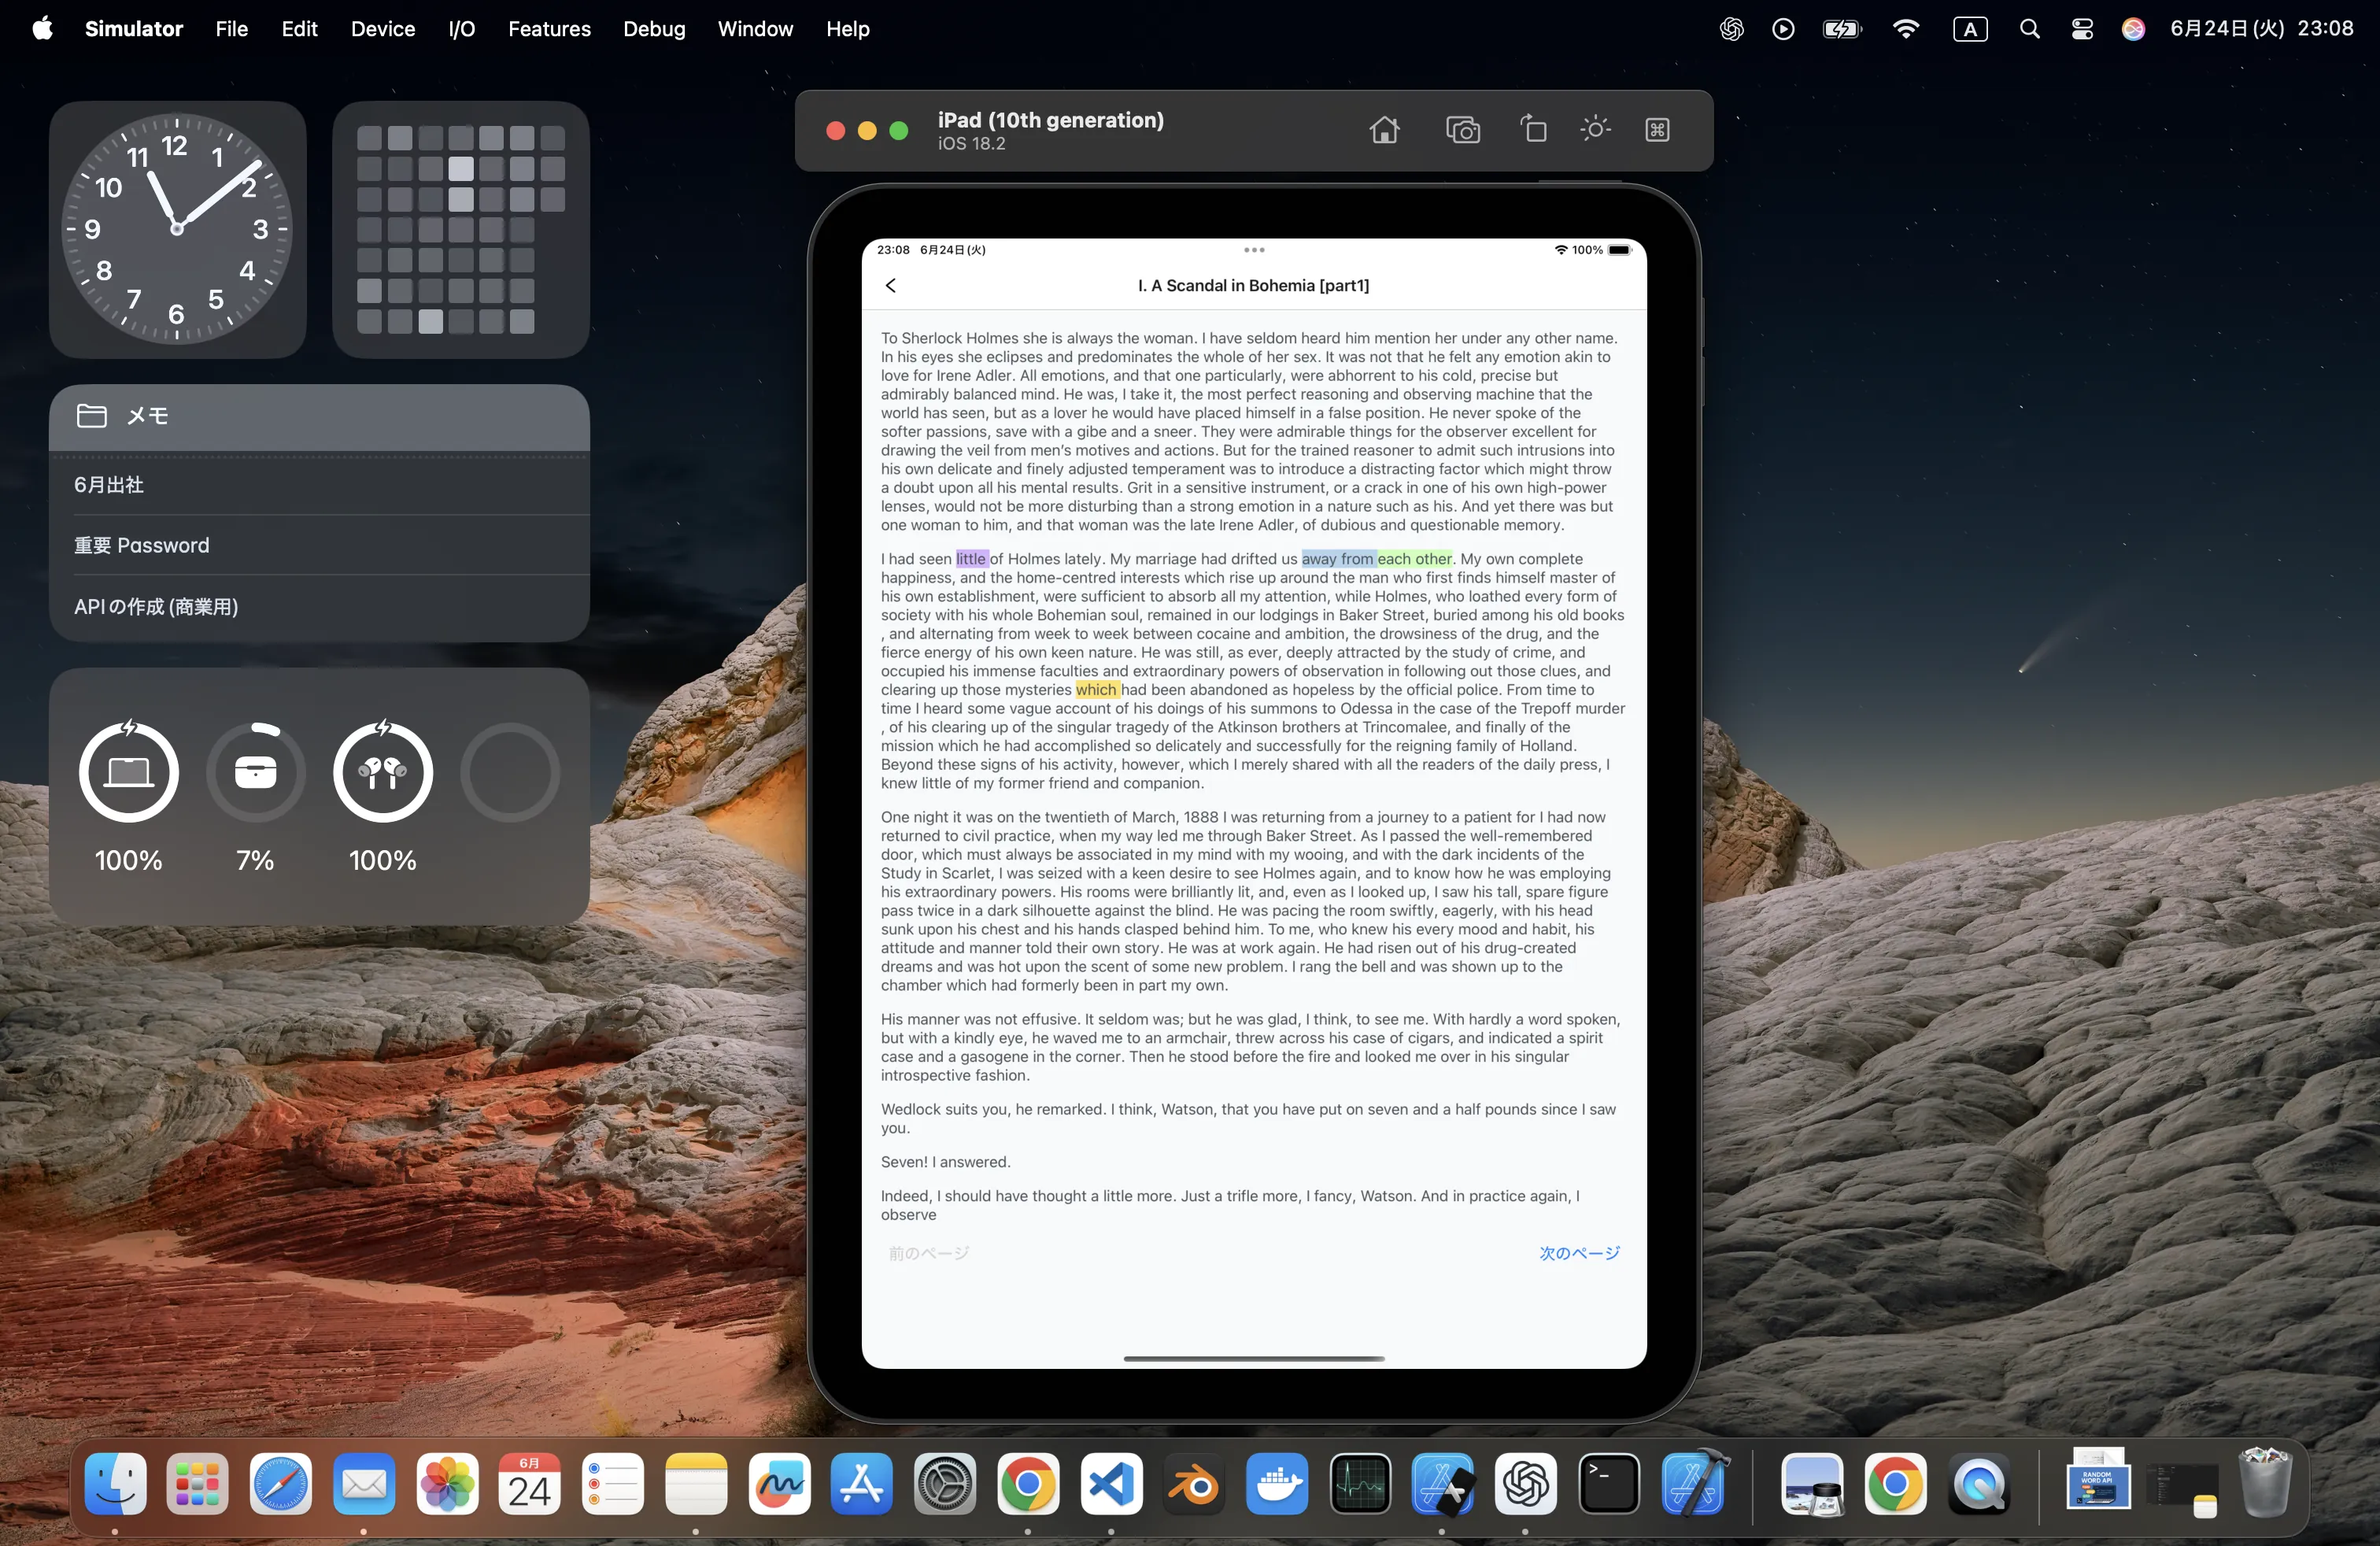Open the I/O menu in menu bar
Viewport: 2380px width, 1546px height.
461,29
